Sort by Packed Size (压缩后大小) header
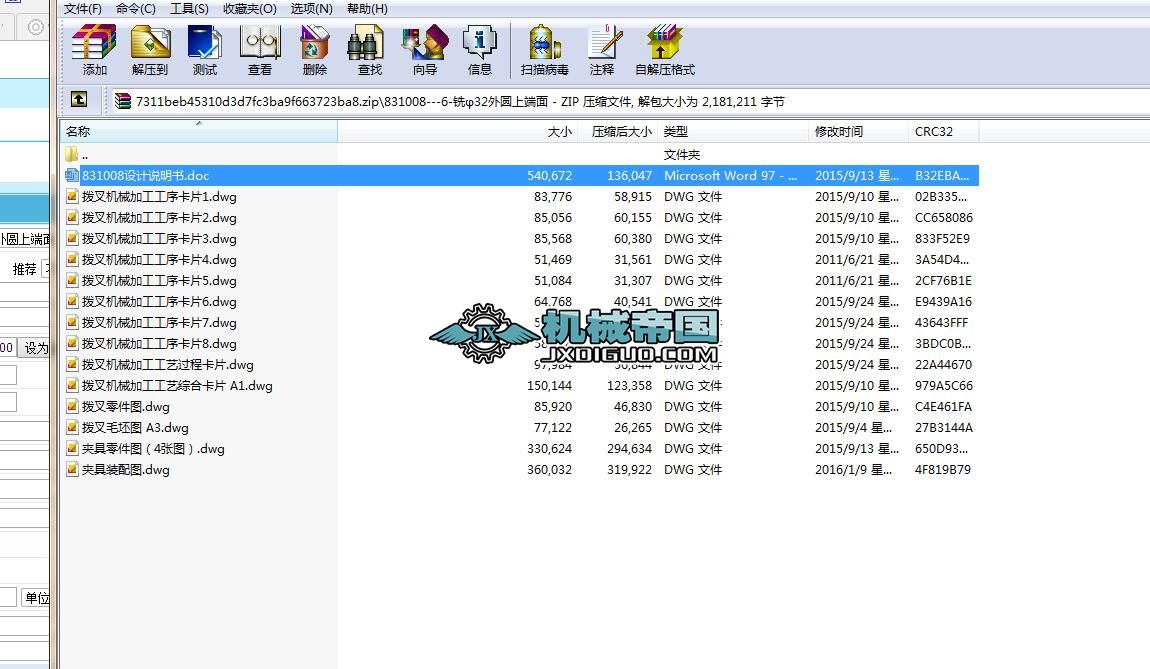1150x669 pixels. pos(618,131)
